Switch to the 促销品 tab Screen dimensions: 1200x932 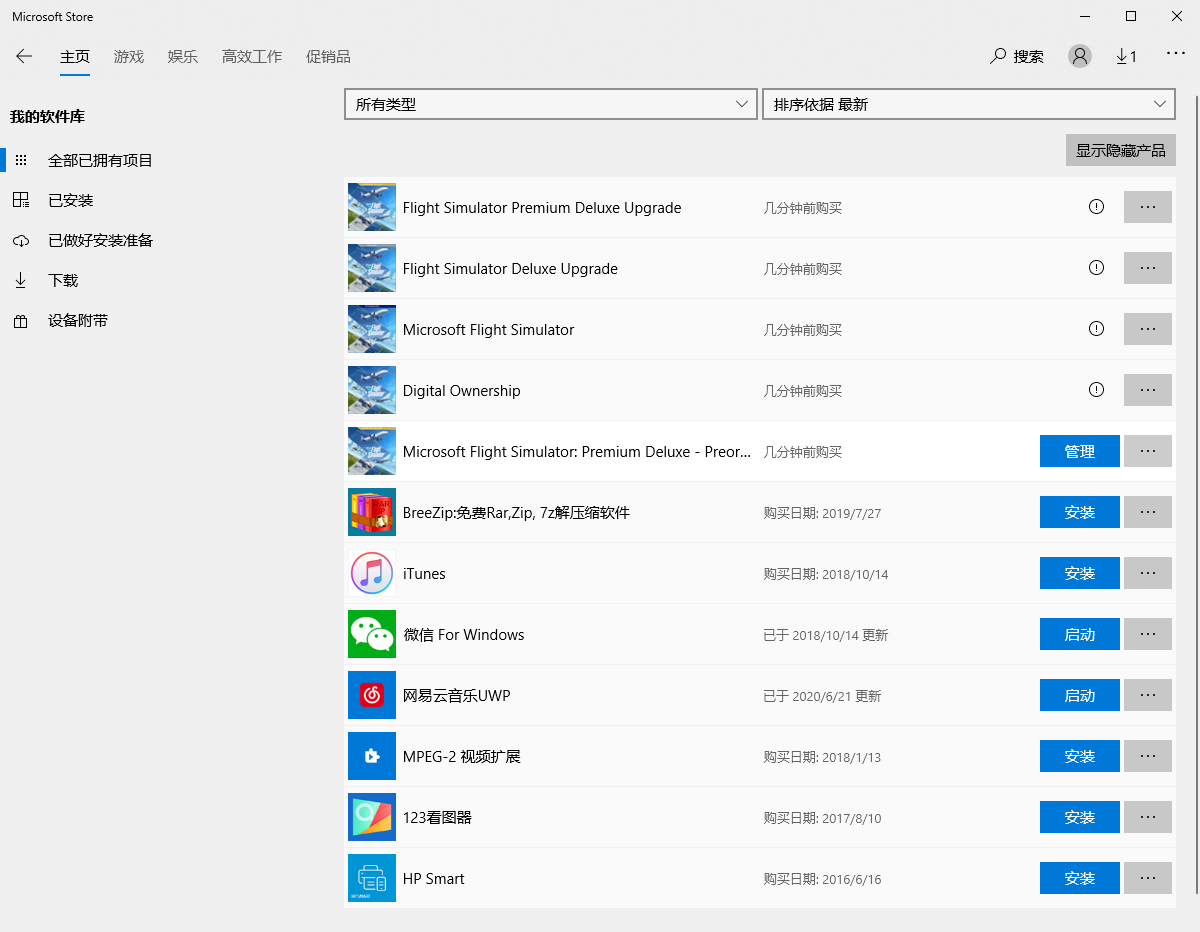pos(328,57)
